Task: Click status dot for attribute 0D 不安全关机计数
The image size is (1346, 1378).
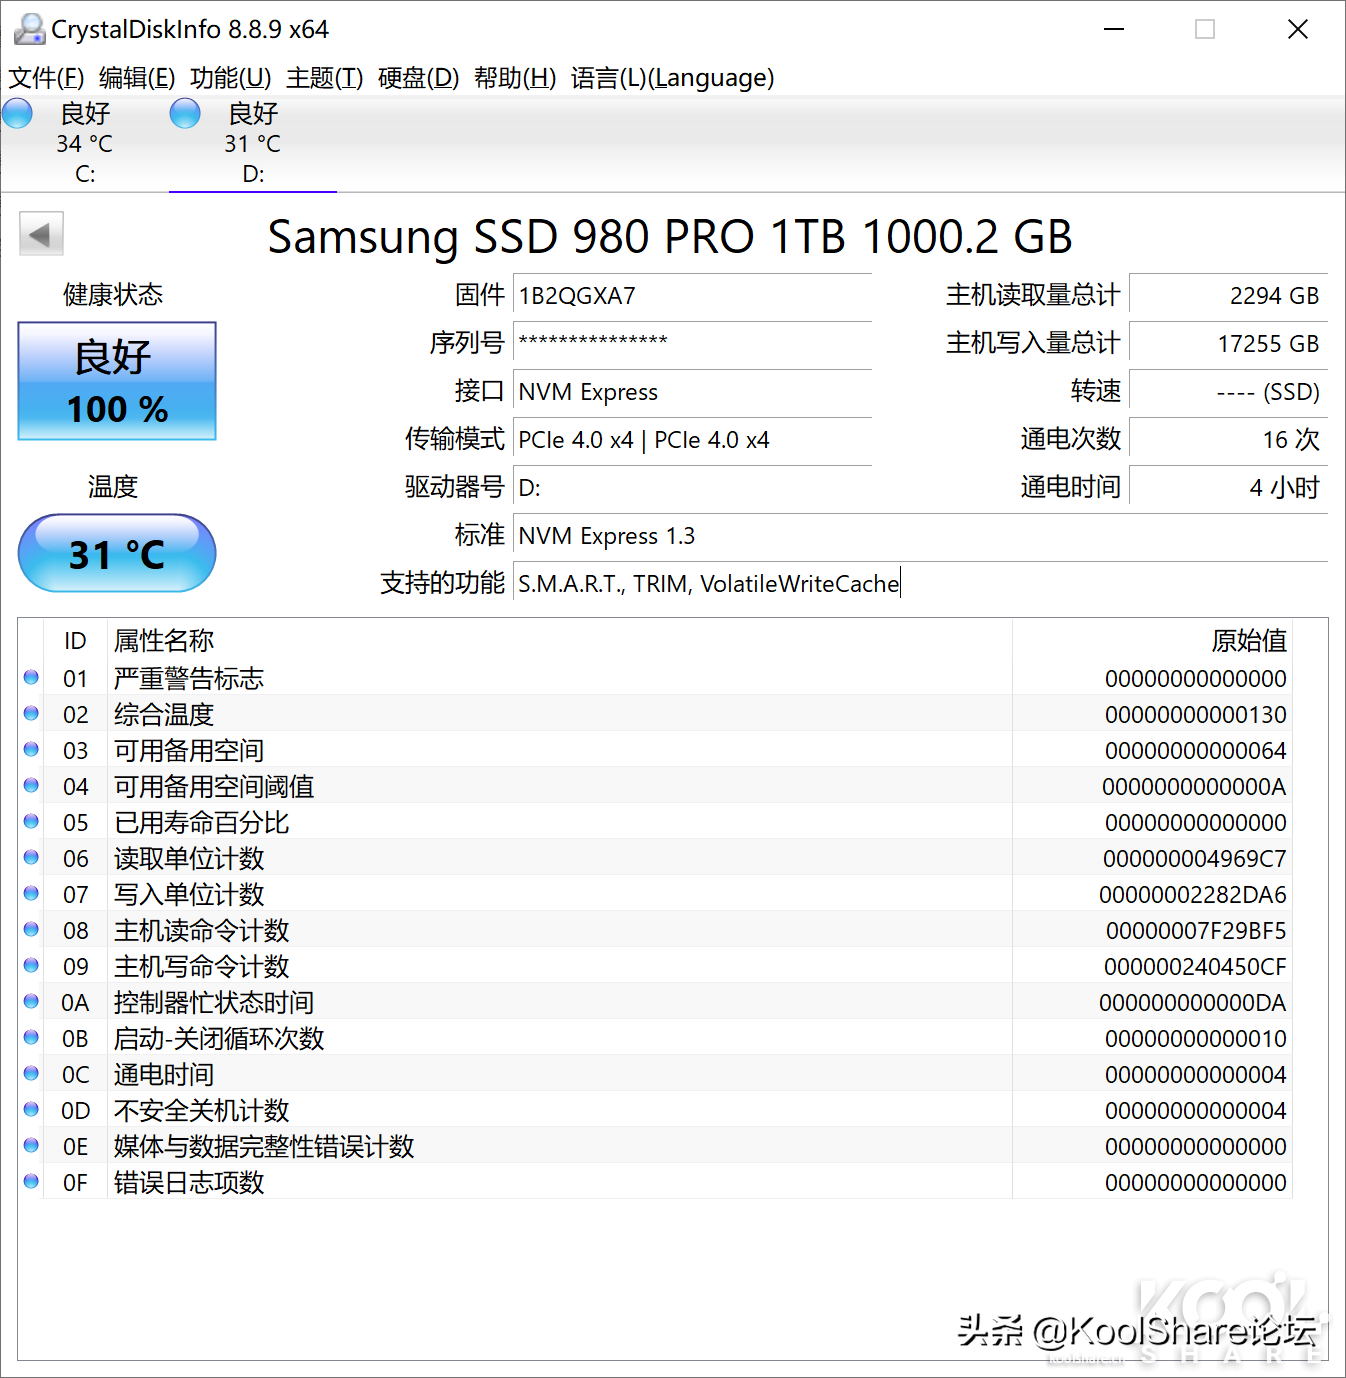Action: coord(31,1110)
